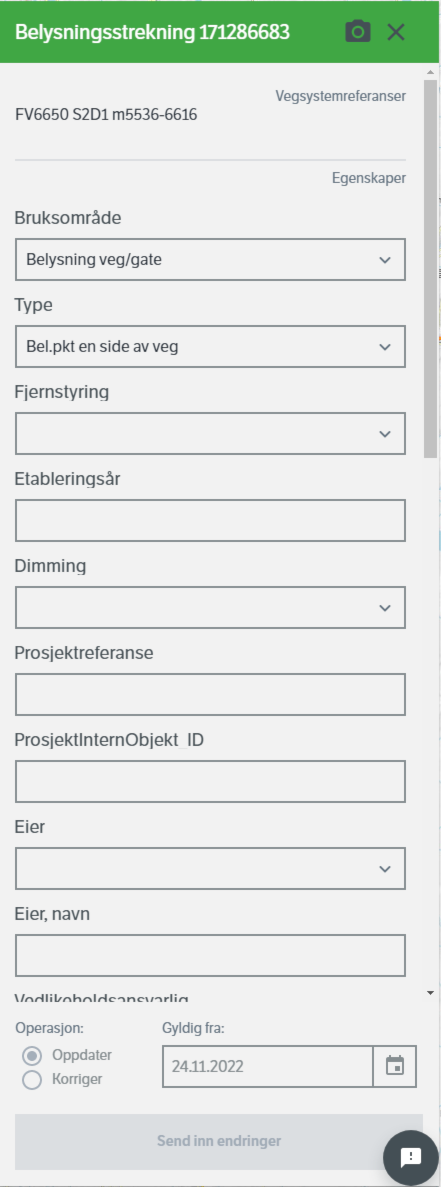
Task: Select the Korriger radio option
Action: pyautogui.click(x=32, y=1080)
